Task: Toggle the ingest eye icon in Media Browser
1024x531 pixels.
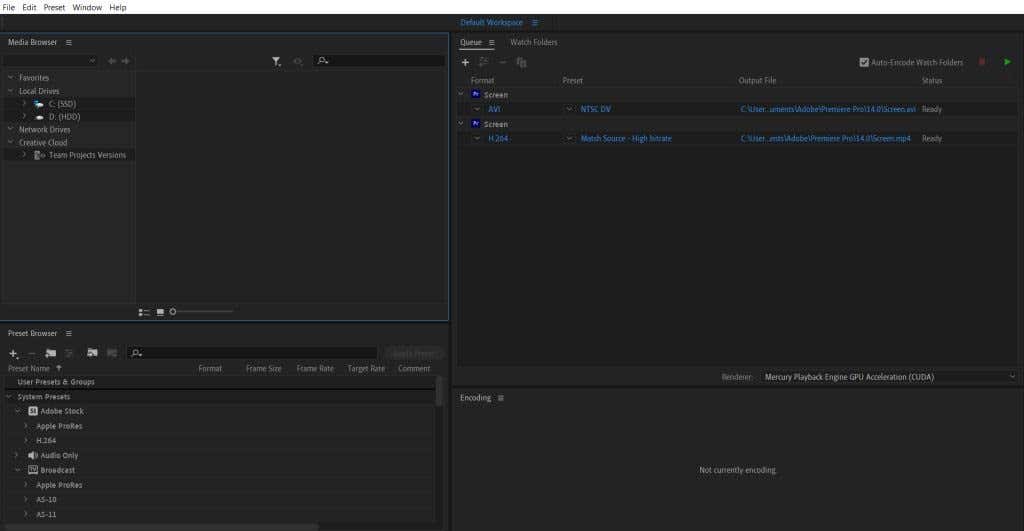Action: coord(298,61)
